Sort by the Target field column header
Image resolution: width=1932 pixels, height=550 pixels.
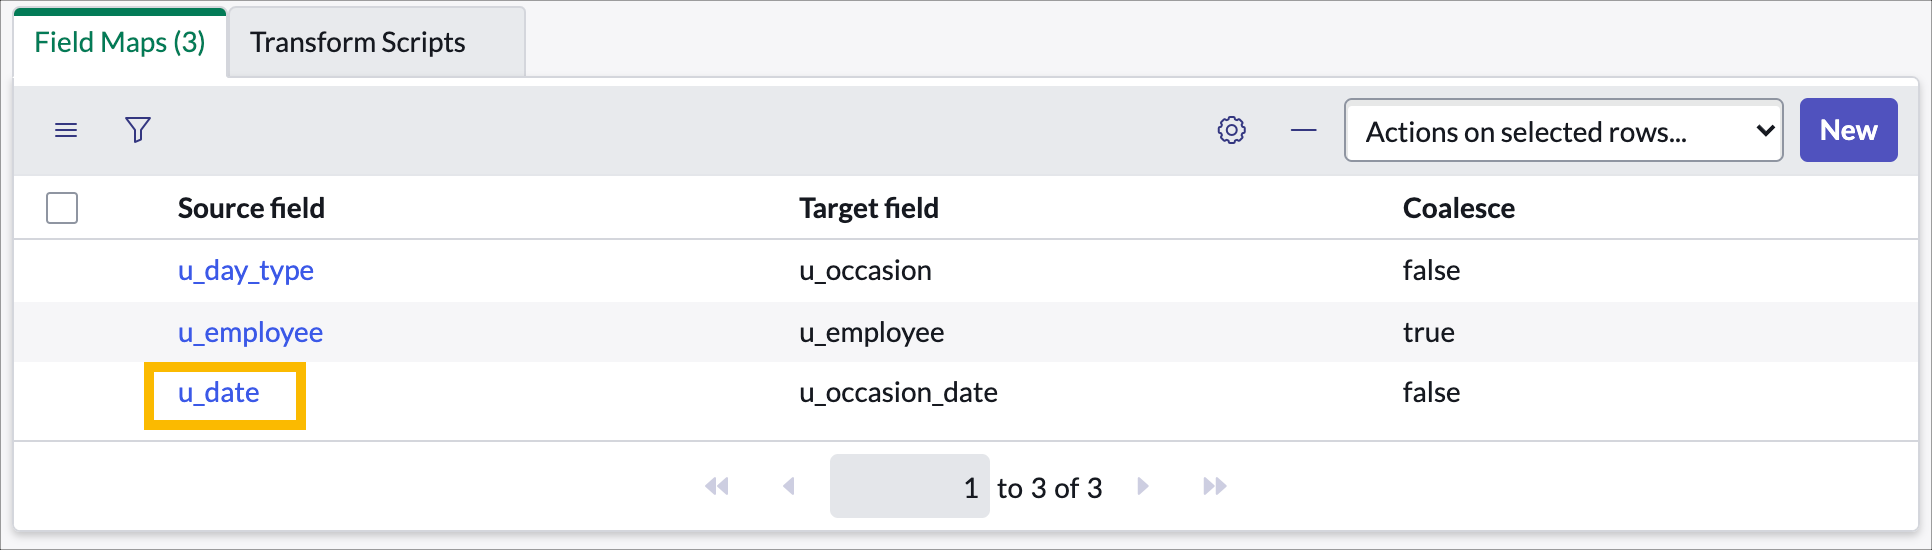[x=869, y=208]
